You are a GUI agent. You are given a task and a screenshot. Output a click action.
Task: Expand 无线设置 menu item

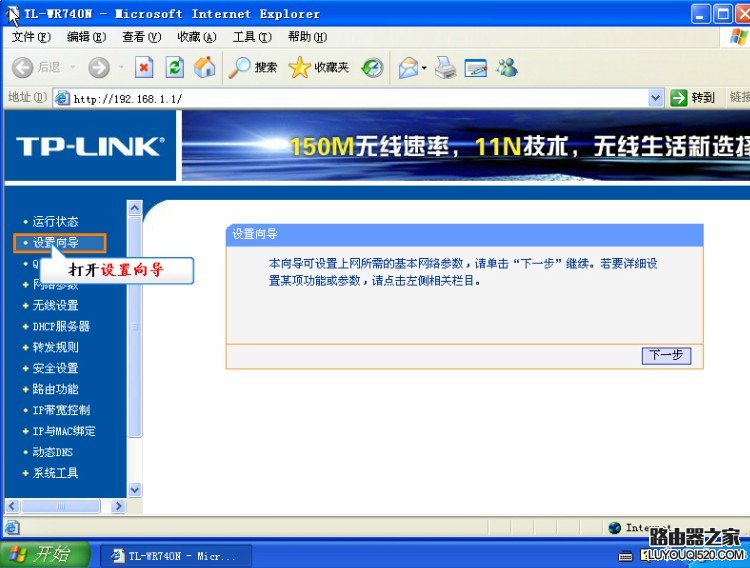click(x=55, y=305)
